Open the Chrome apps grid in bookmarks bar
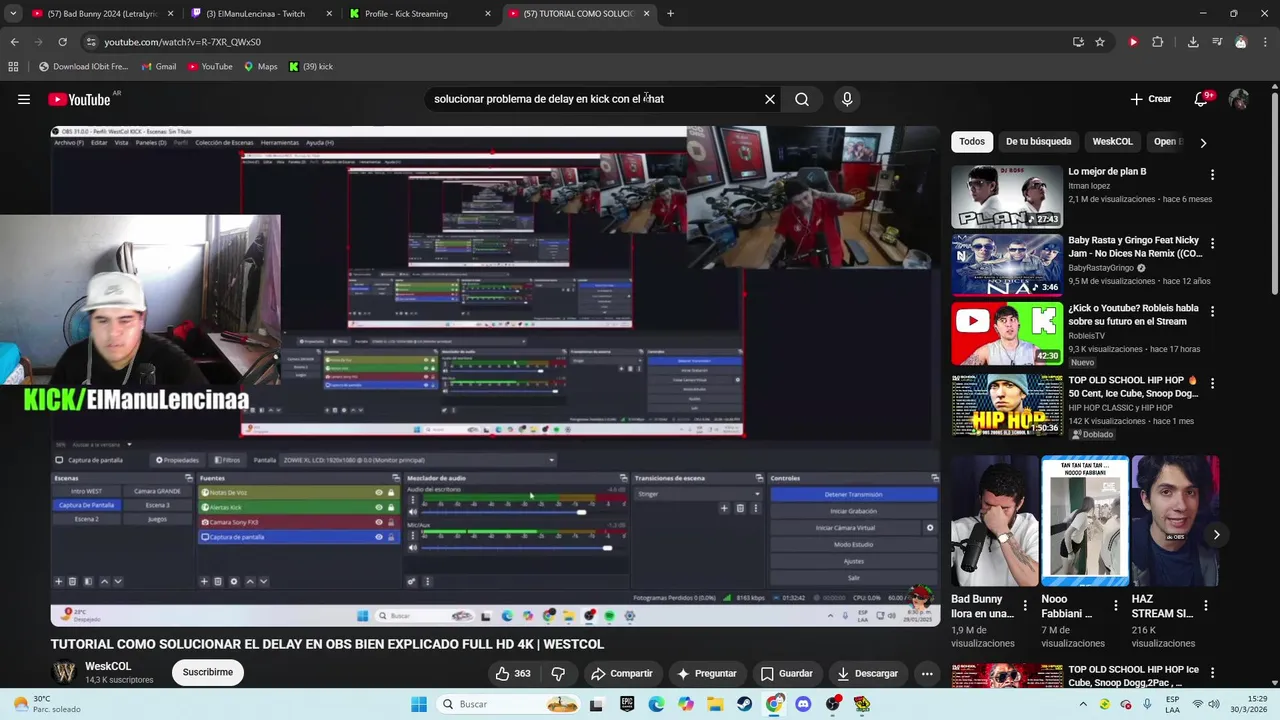Viewport: 1280px width, 720px height. point(13,67)
